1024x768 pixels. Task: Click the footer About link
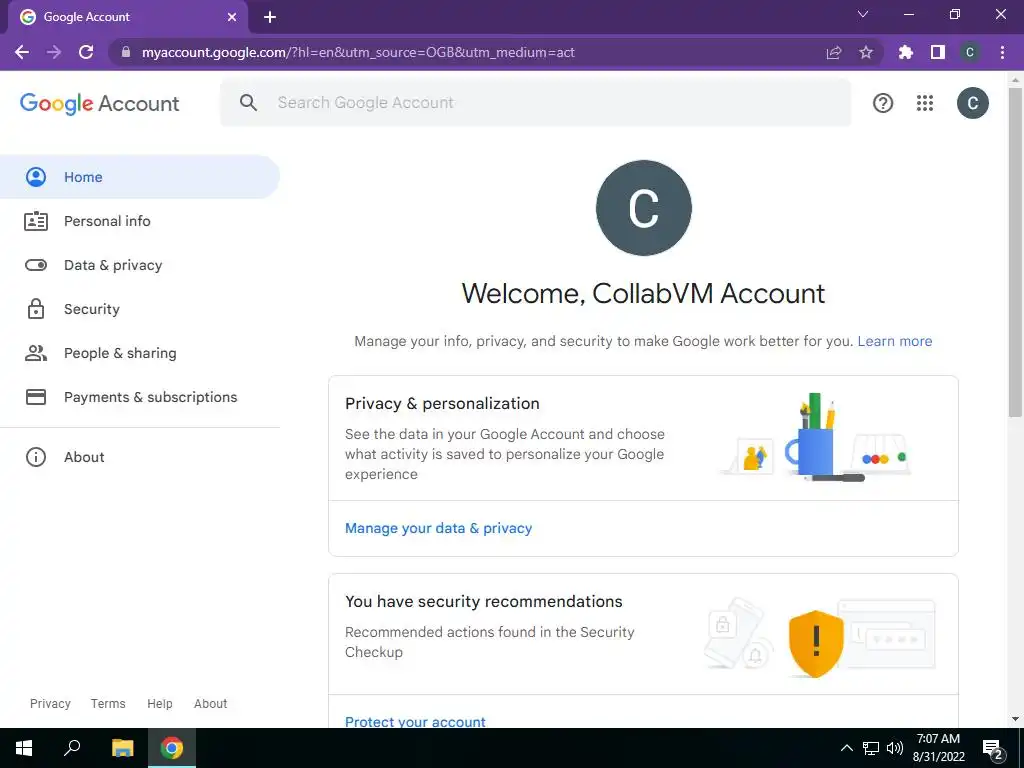[x=210, y=703]
